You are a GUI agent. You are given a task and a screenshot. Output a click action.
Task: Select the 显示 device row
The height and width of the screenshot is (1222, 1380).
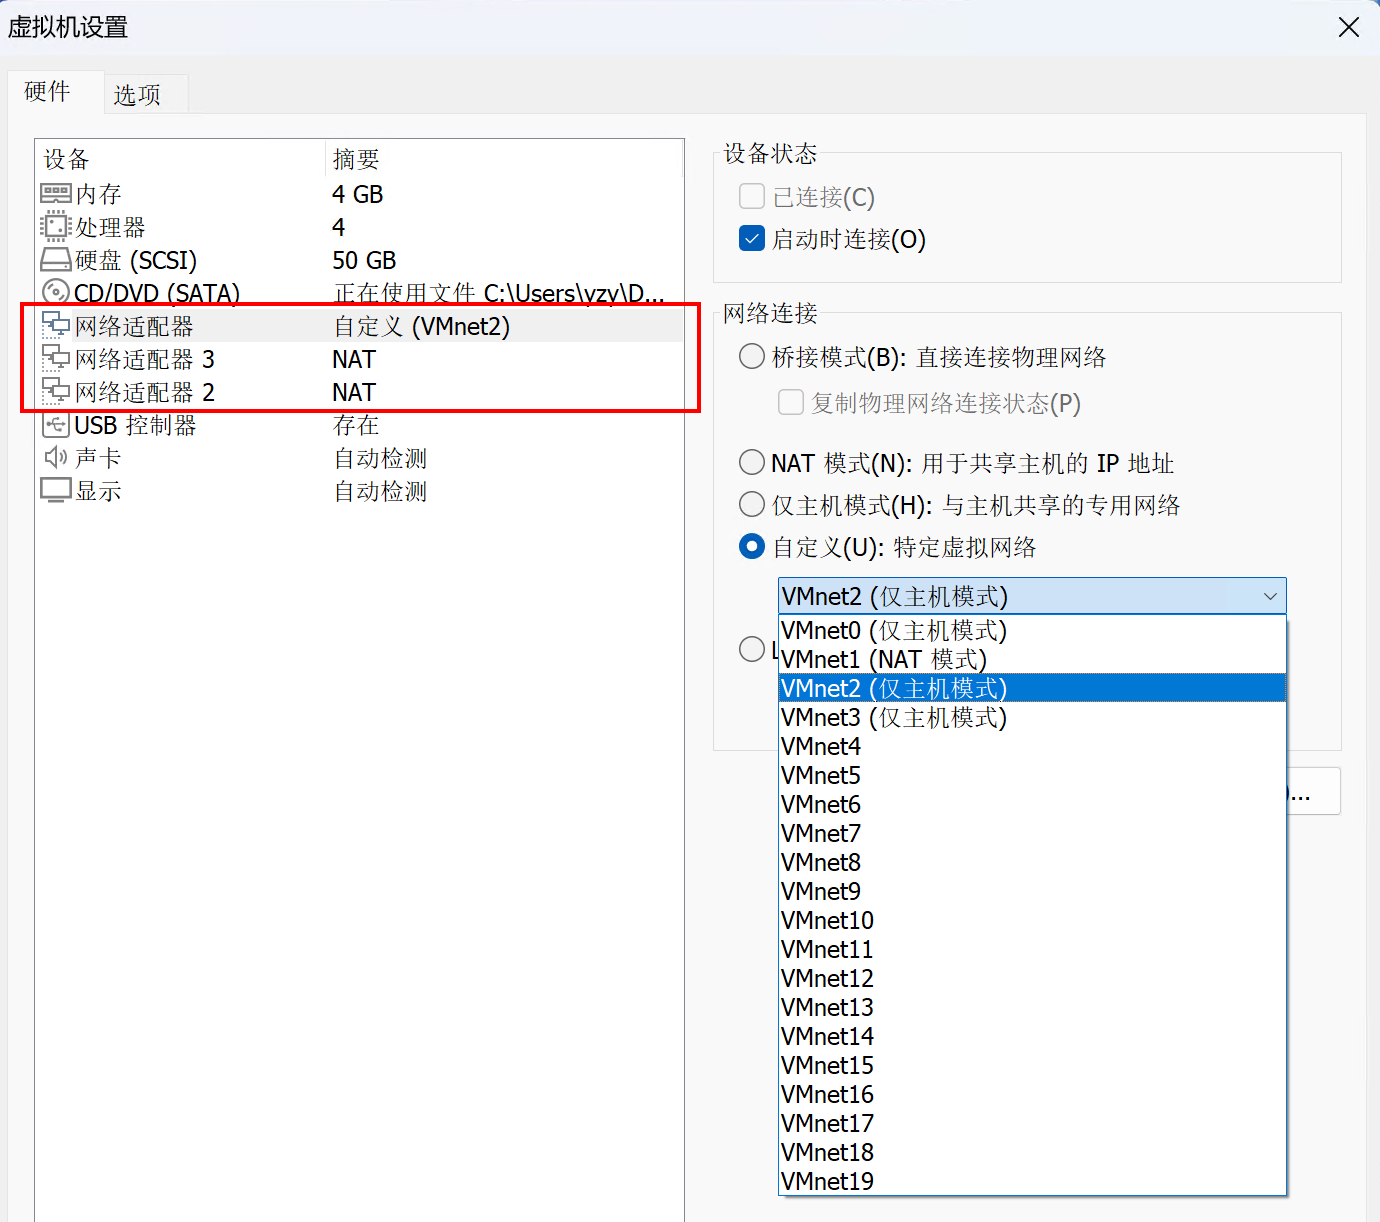(360, 491)
